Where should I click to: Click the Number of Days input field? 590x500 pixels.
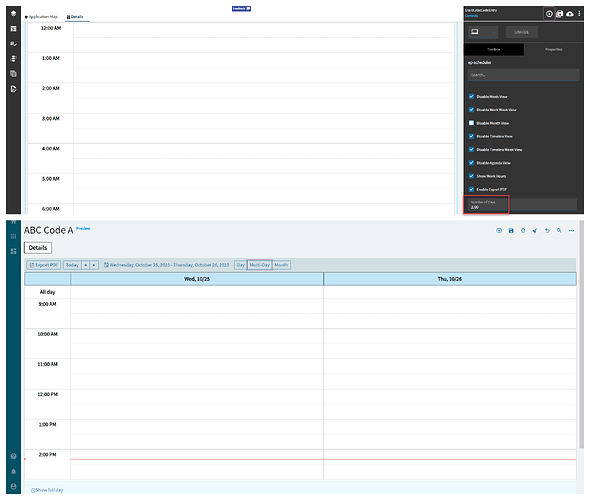click(522, 205)
